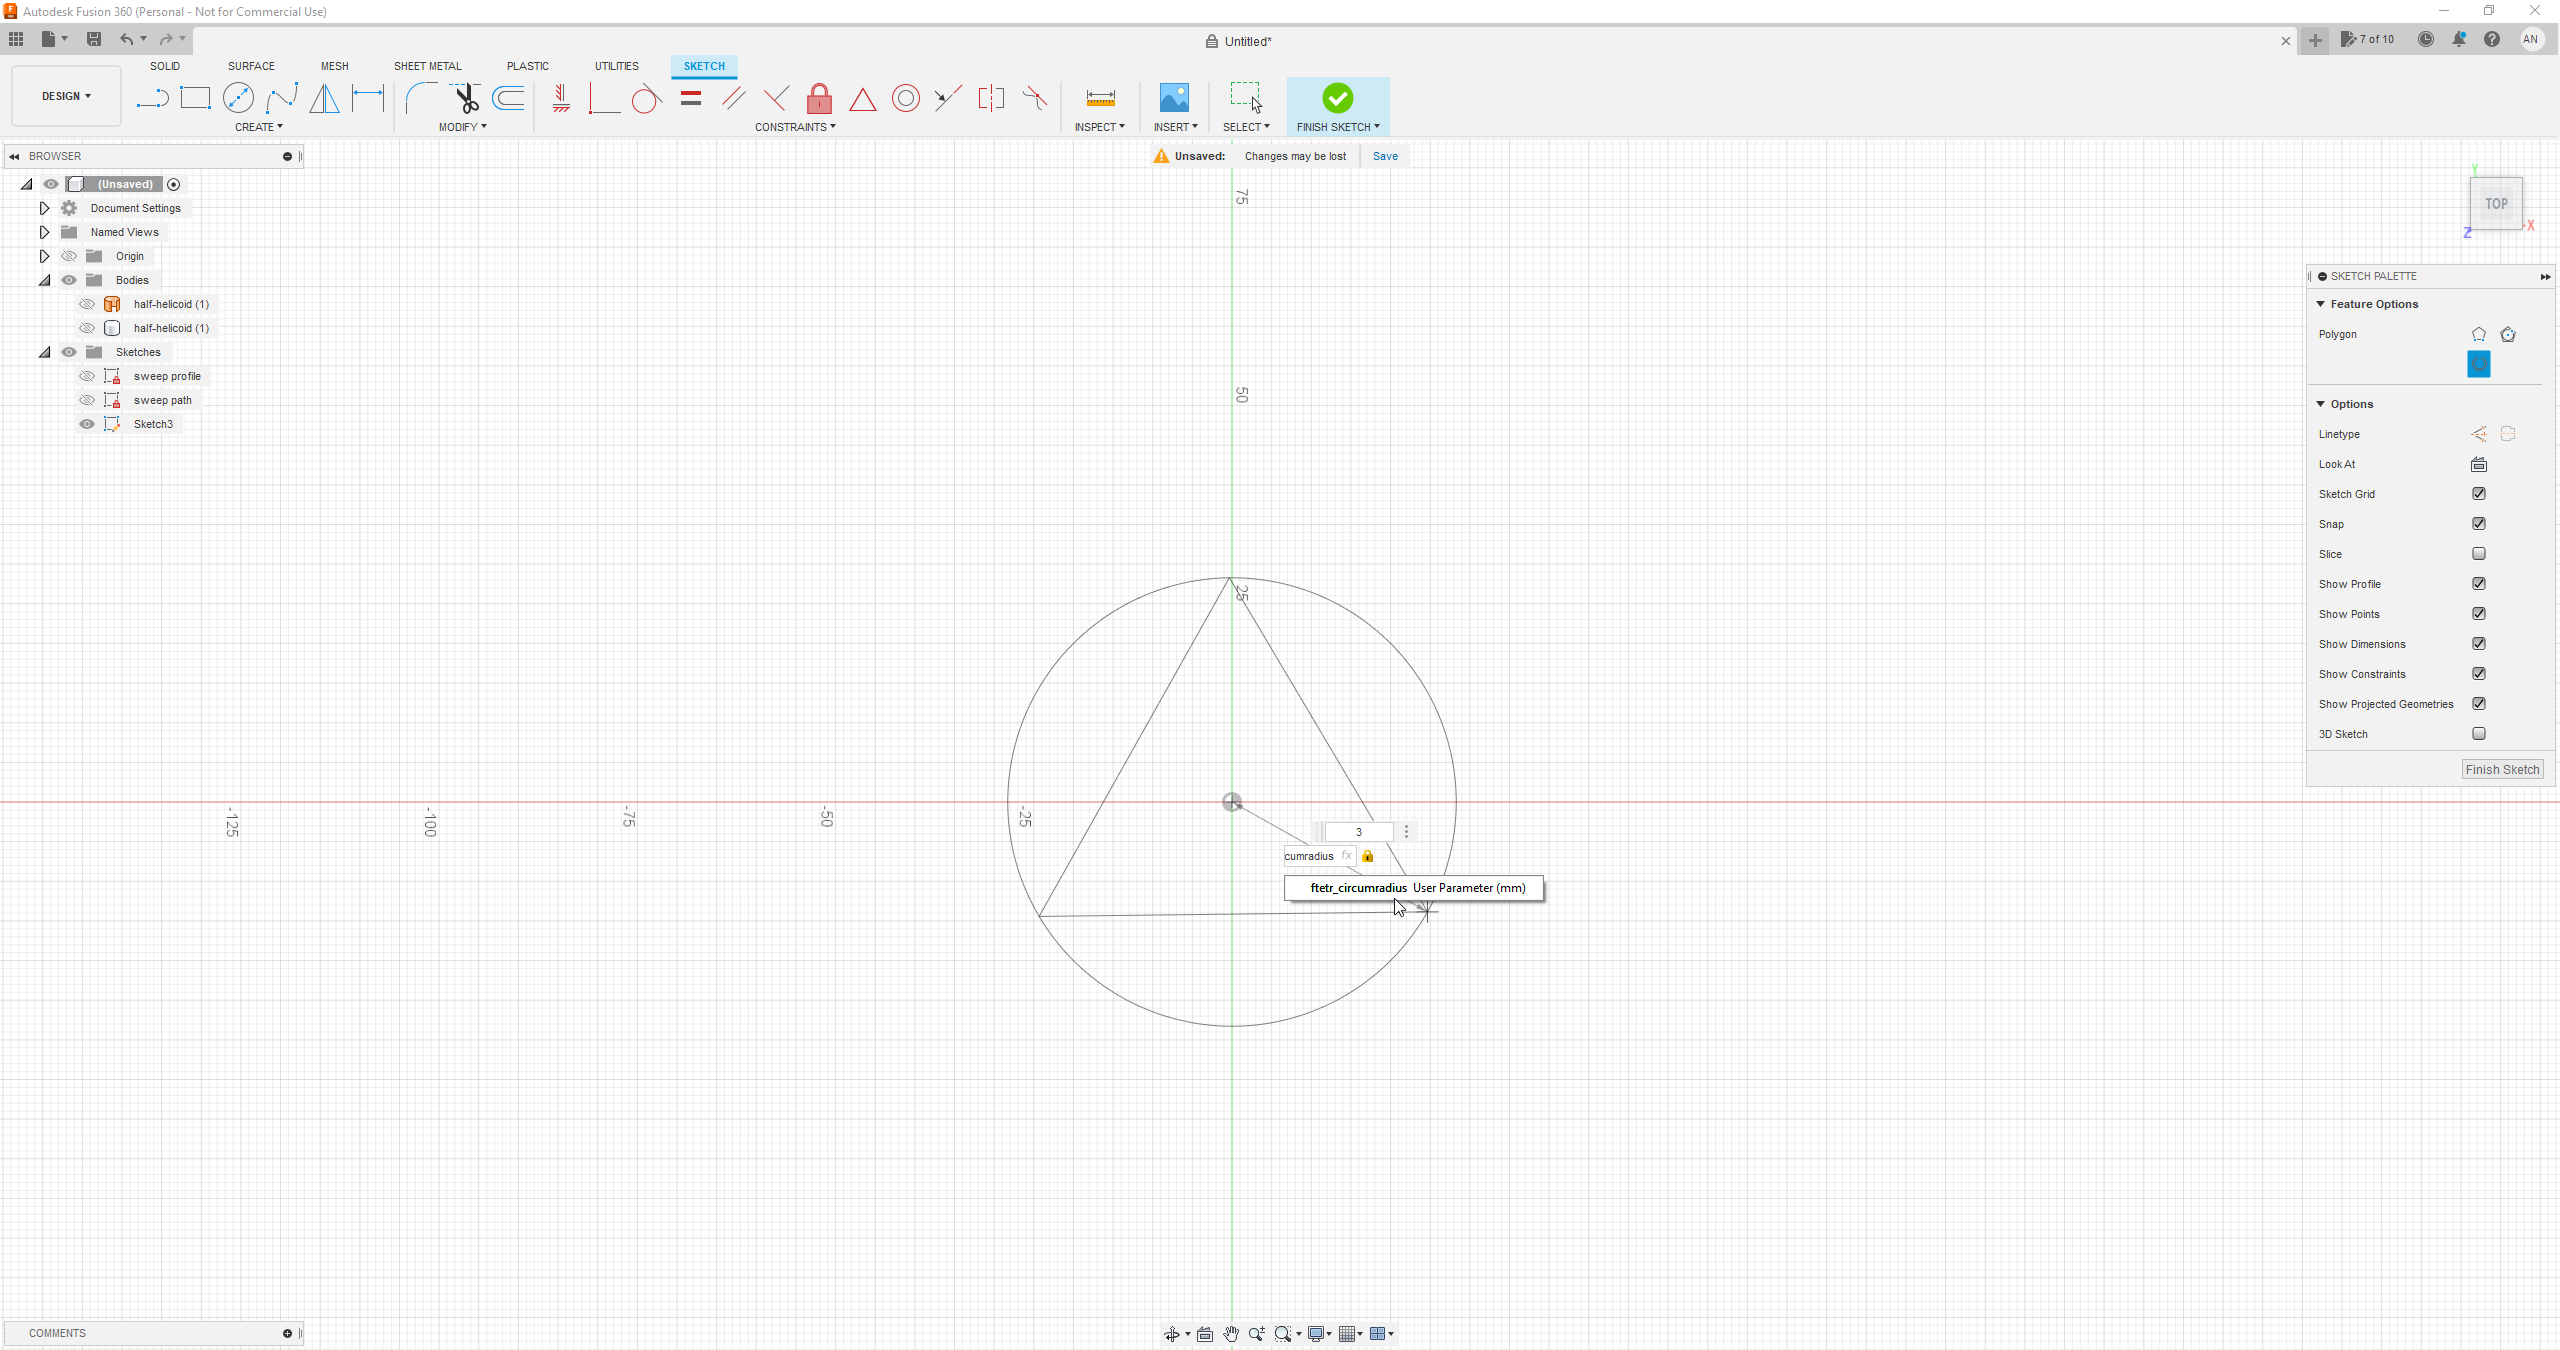The height and width of the screenshot is (1350, 2560).
Task: Apply the Coincident constraint
Action: click(604, 98)
